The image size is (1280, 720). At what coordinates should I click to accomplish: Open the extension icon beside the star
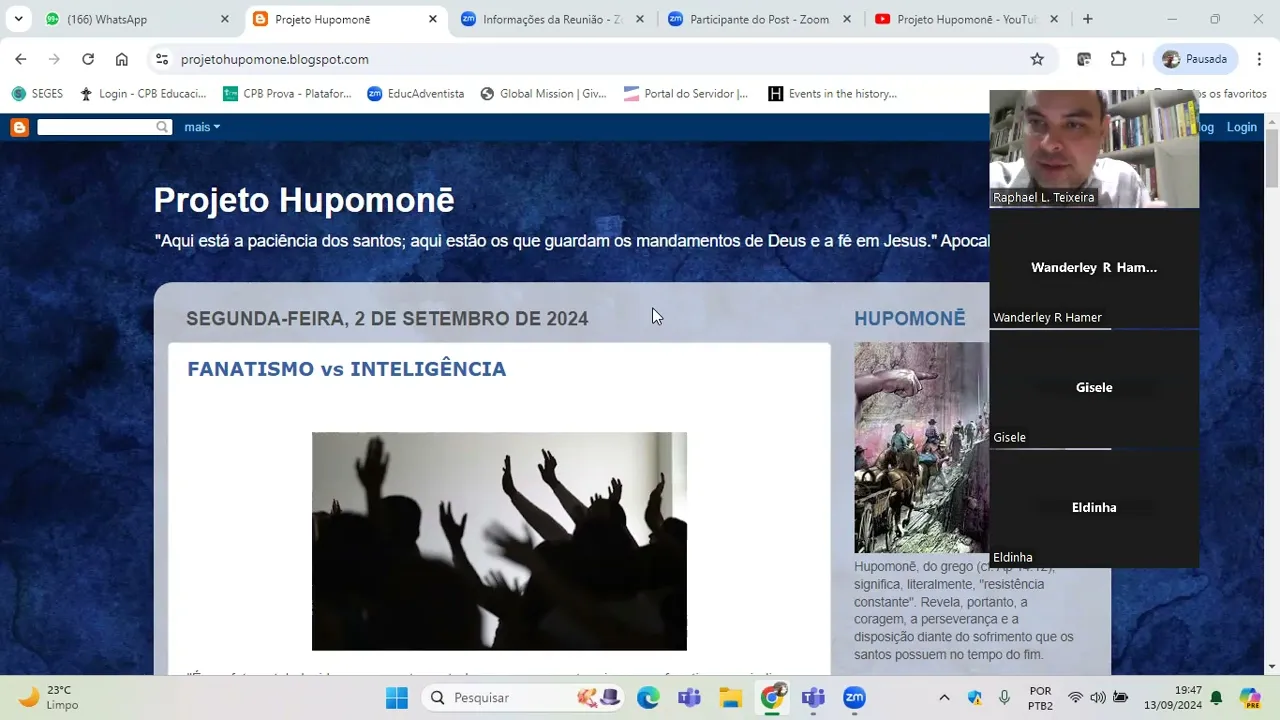click(1083, 59)
